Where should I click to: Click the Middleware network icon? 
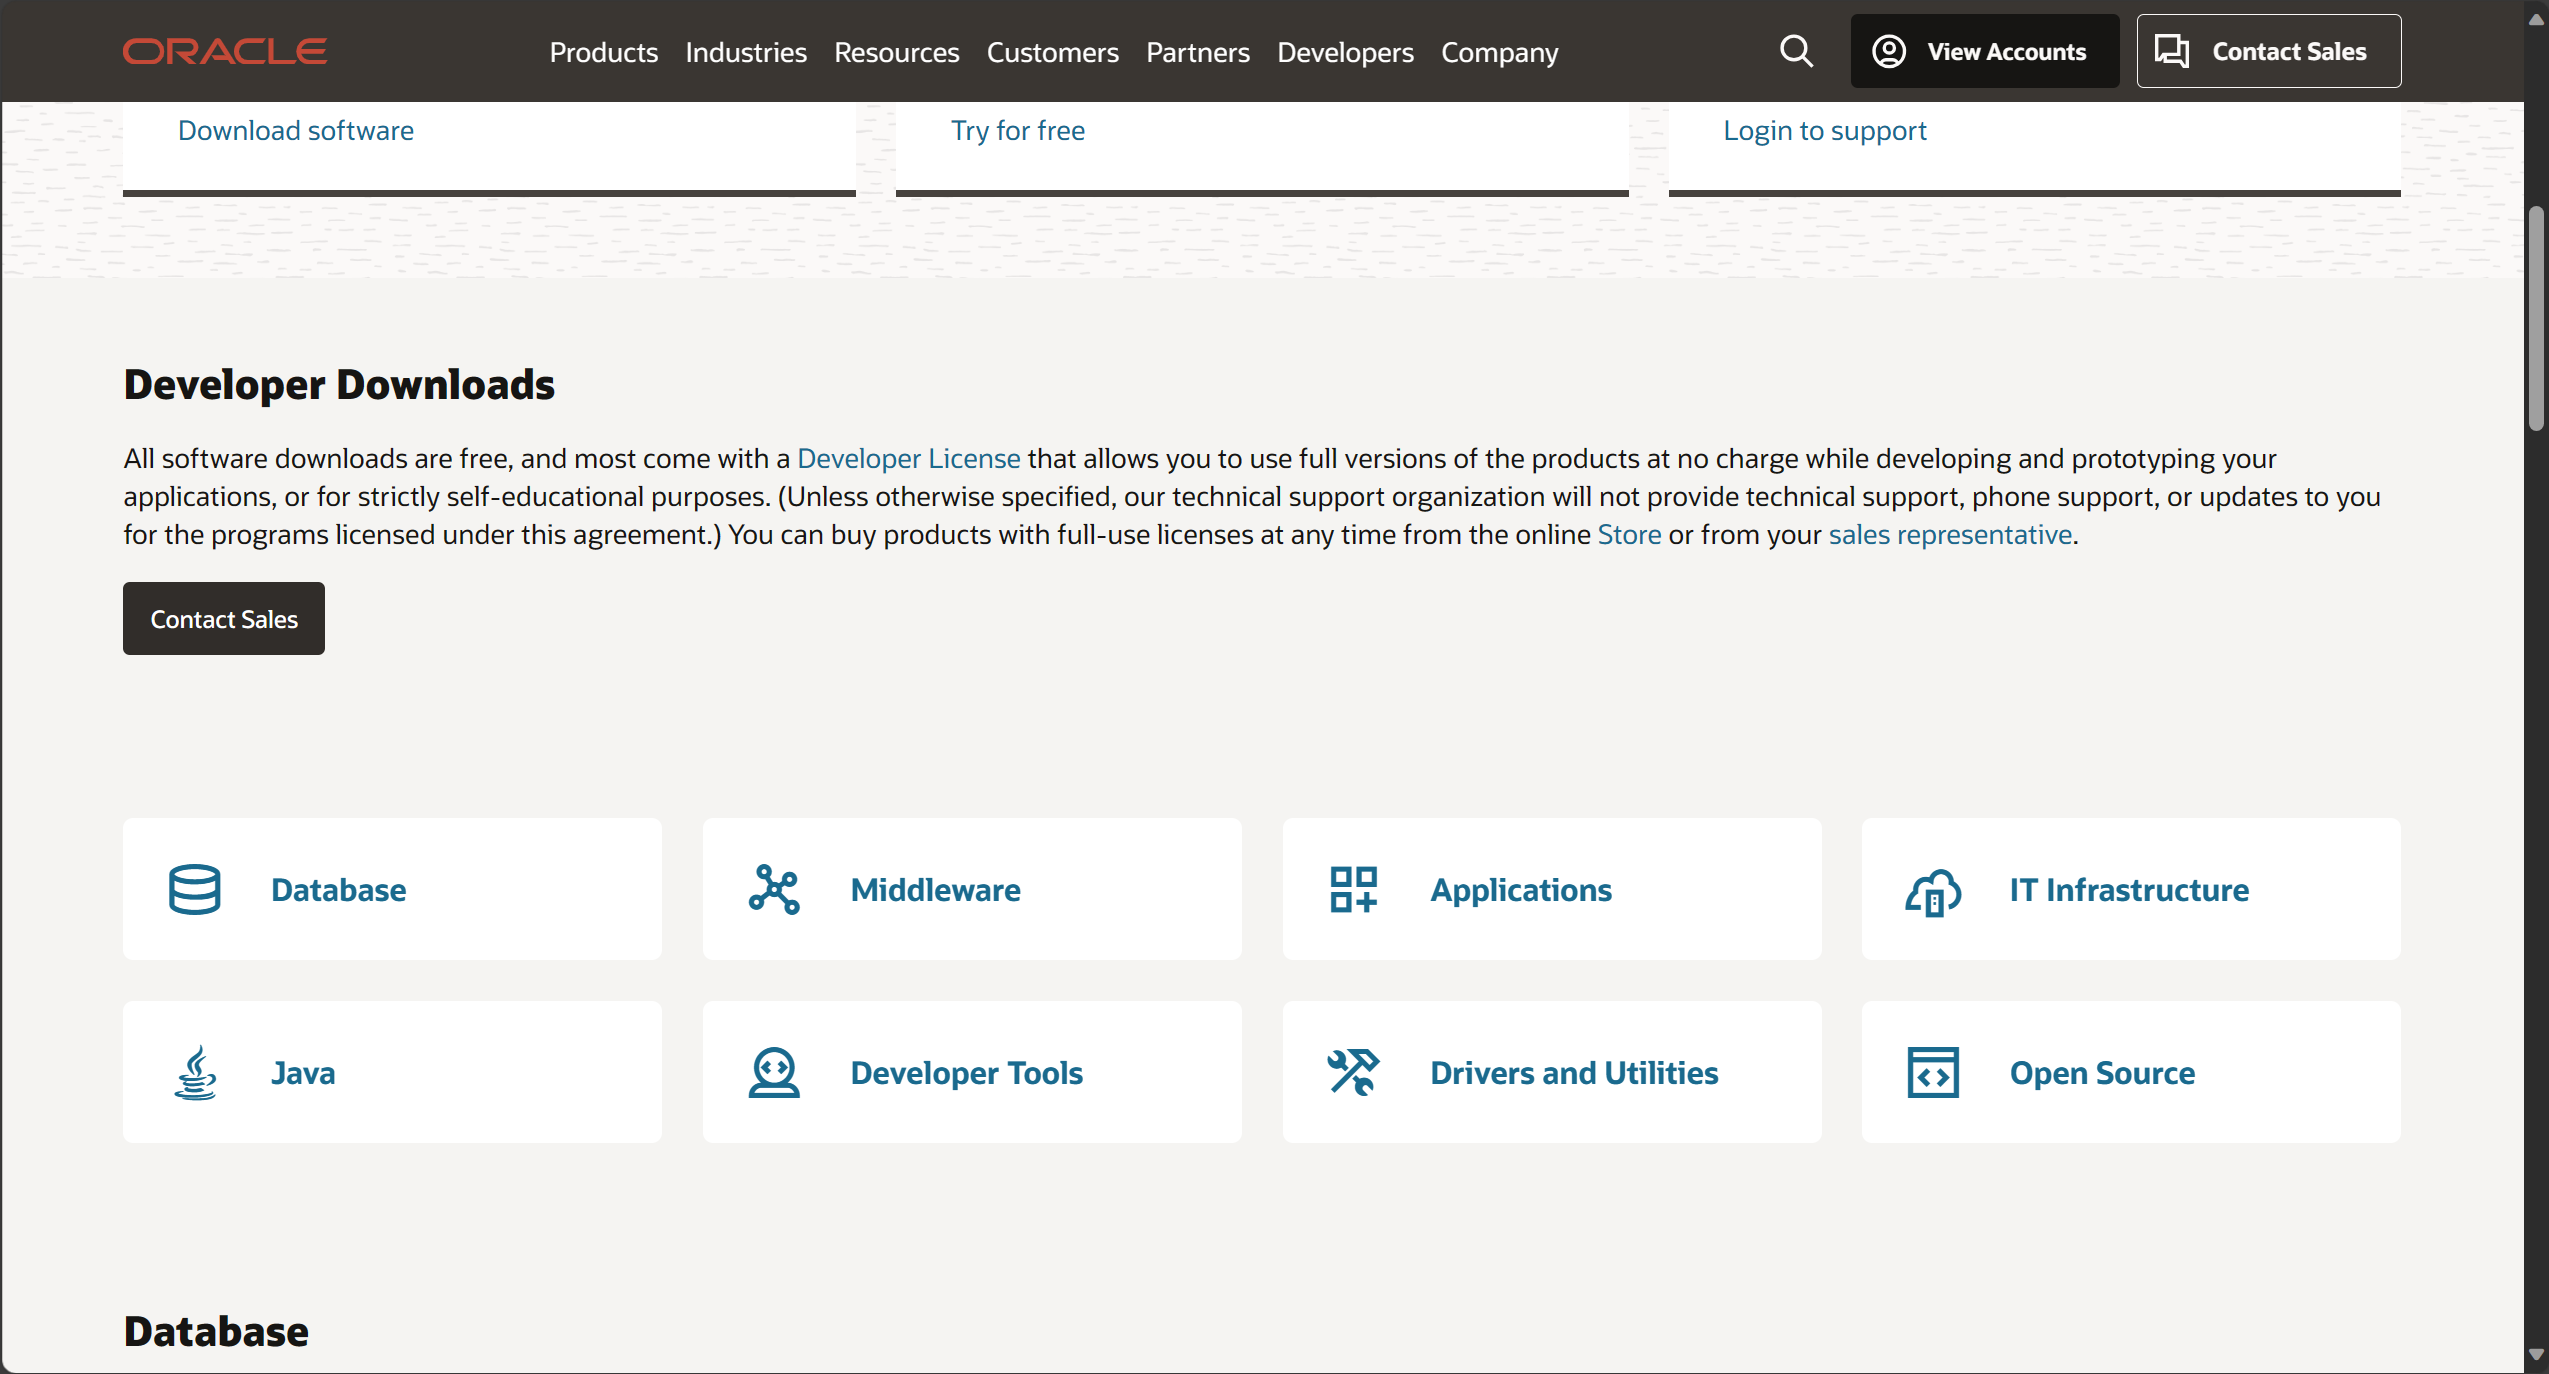point(774,889)
